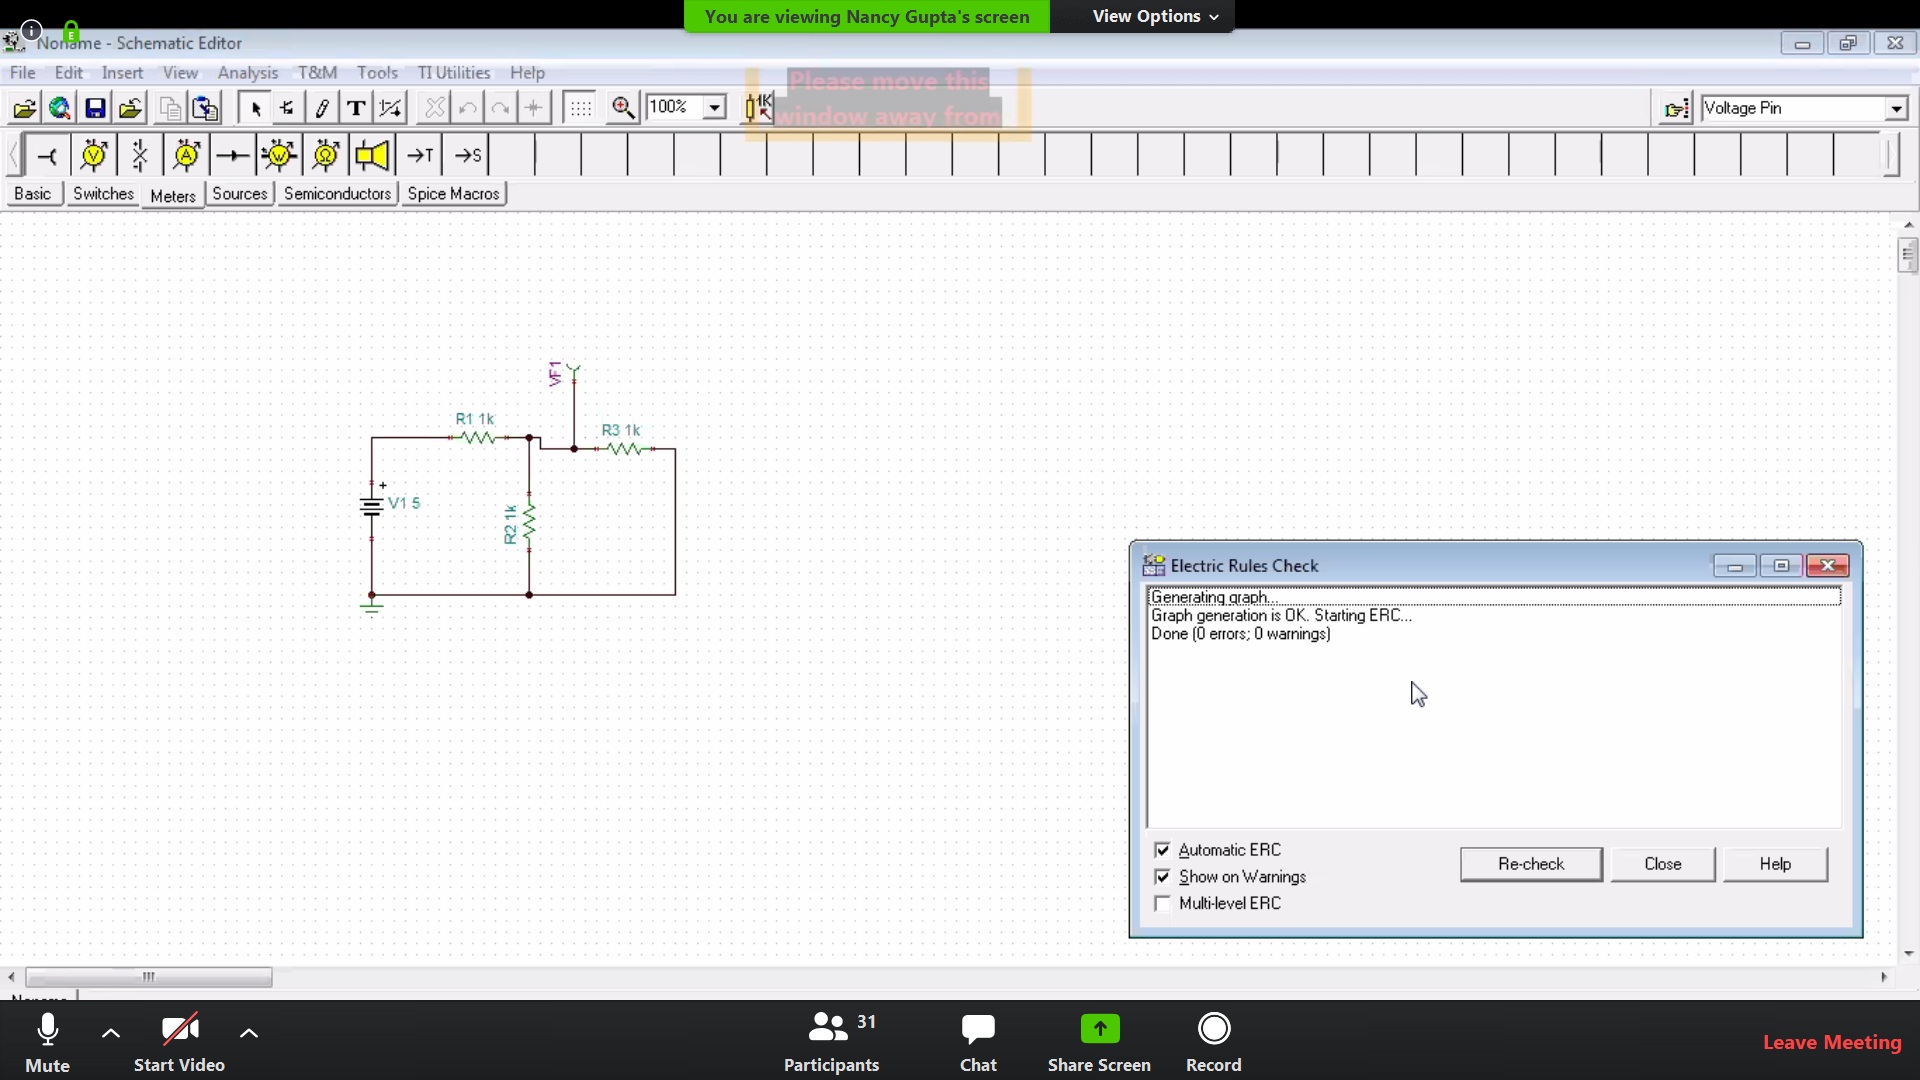Switch to the Switches component tab

coord(103,194)
